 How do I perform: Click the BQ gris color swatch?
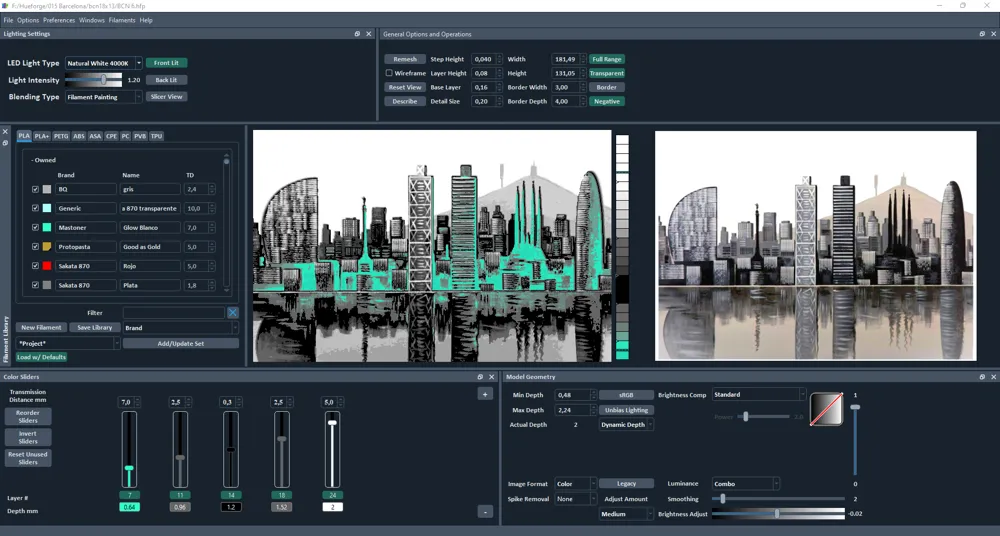click(47, 189)
